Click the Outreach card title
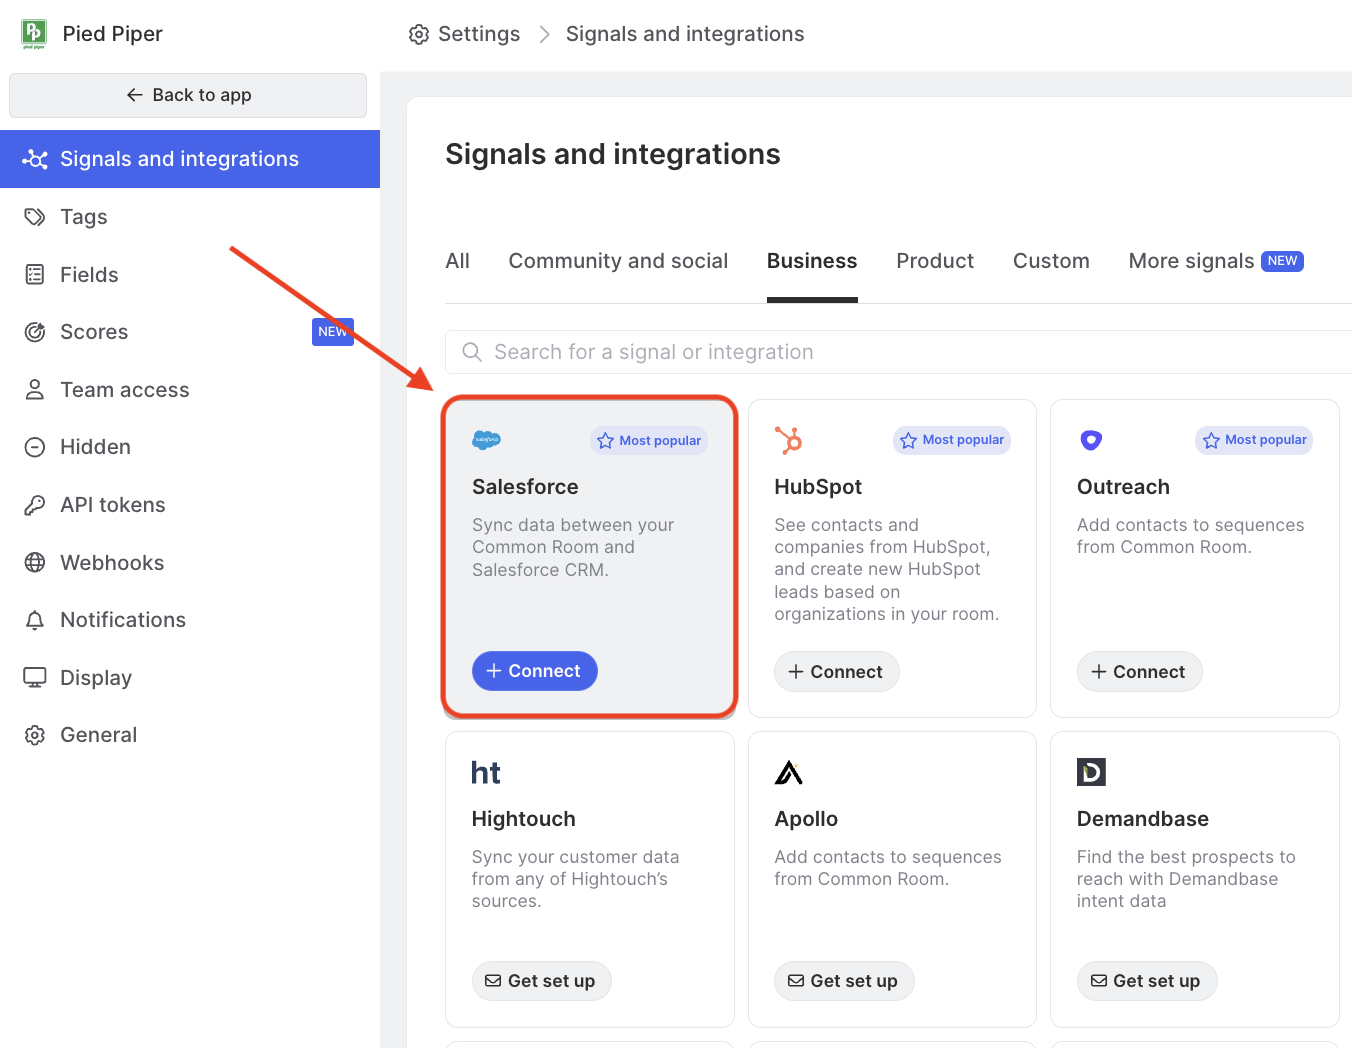 coord(1123,487)
